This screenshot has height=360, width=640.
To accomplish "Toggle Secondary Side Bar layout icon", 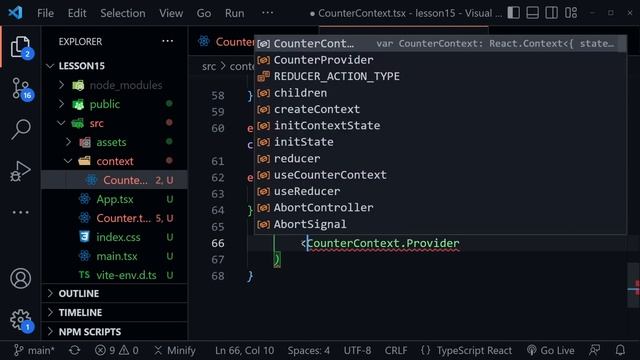I will [x=551, y=13].
